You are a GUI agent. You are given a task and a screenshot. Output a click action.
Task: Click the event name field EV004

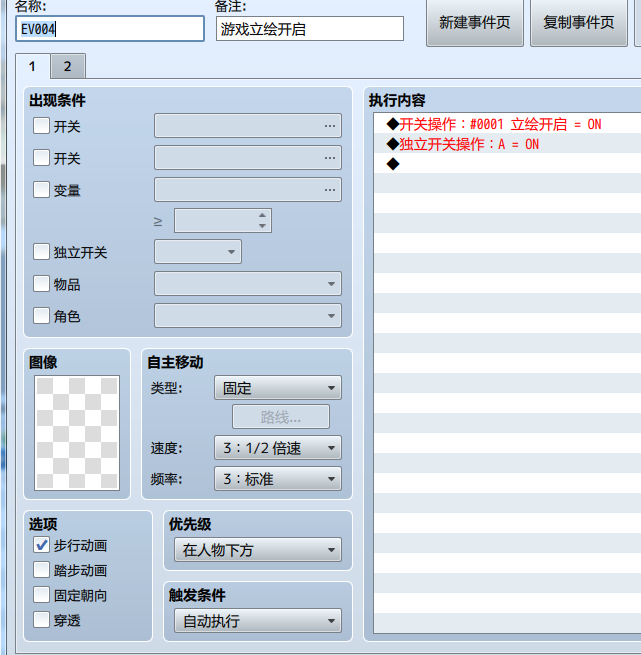pos(110,29)
